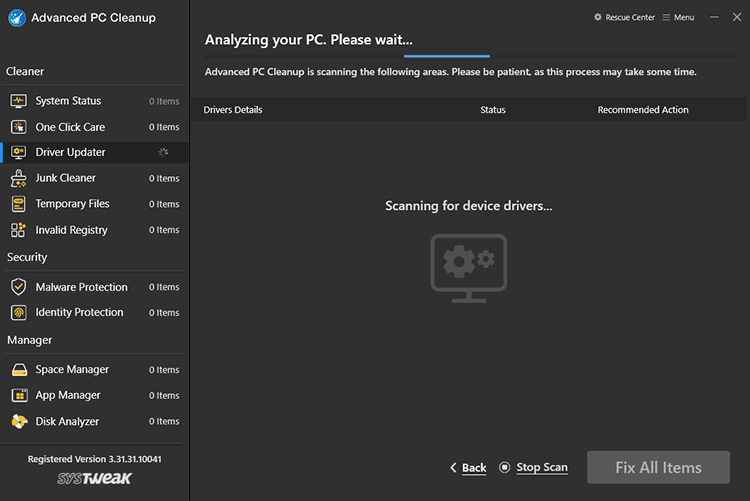Click the Disk Analyzer pie icon
The image size is (750, 501).
[18, 422]
